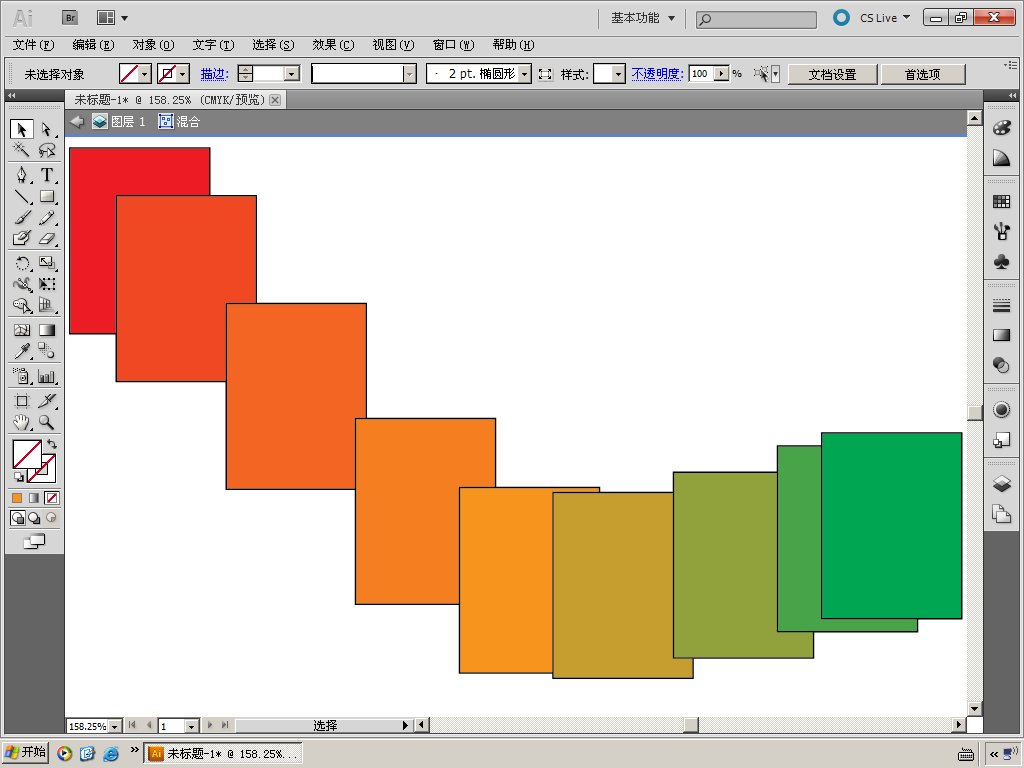1024x768 pixels.
Task: Select the Selection tool (black arrow)
Action: [x=22, y=129]
